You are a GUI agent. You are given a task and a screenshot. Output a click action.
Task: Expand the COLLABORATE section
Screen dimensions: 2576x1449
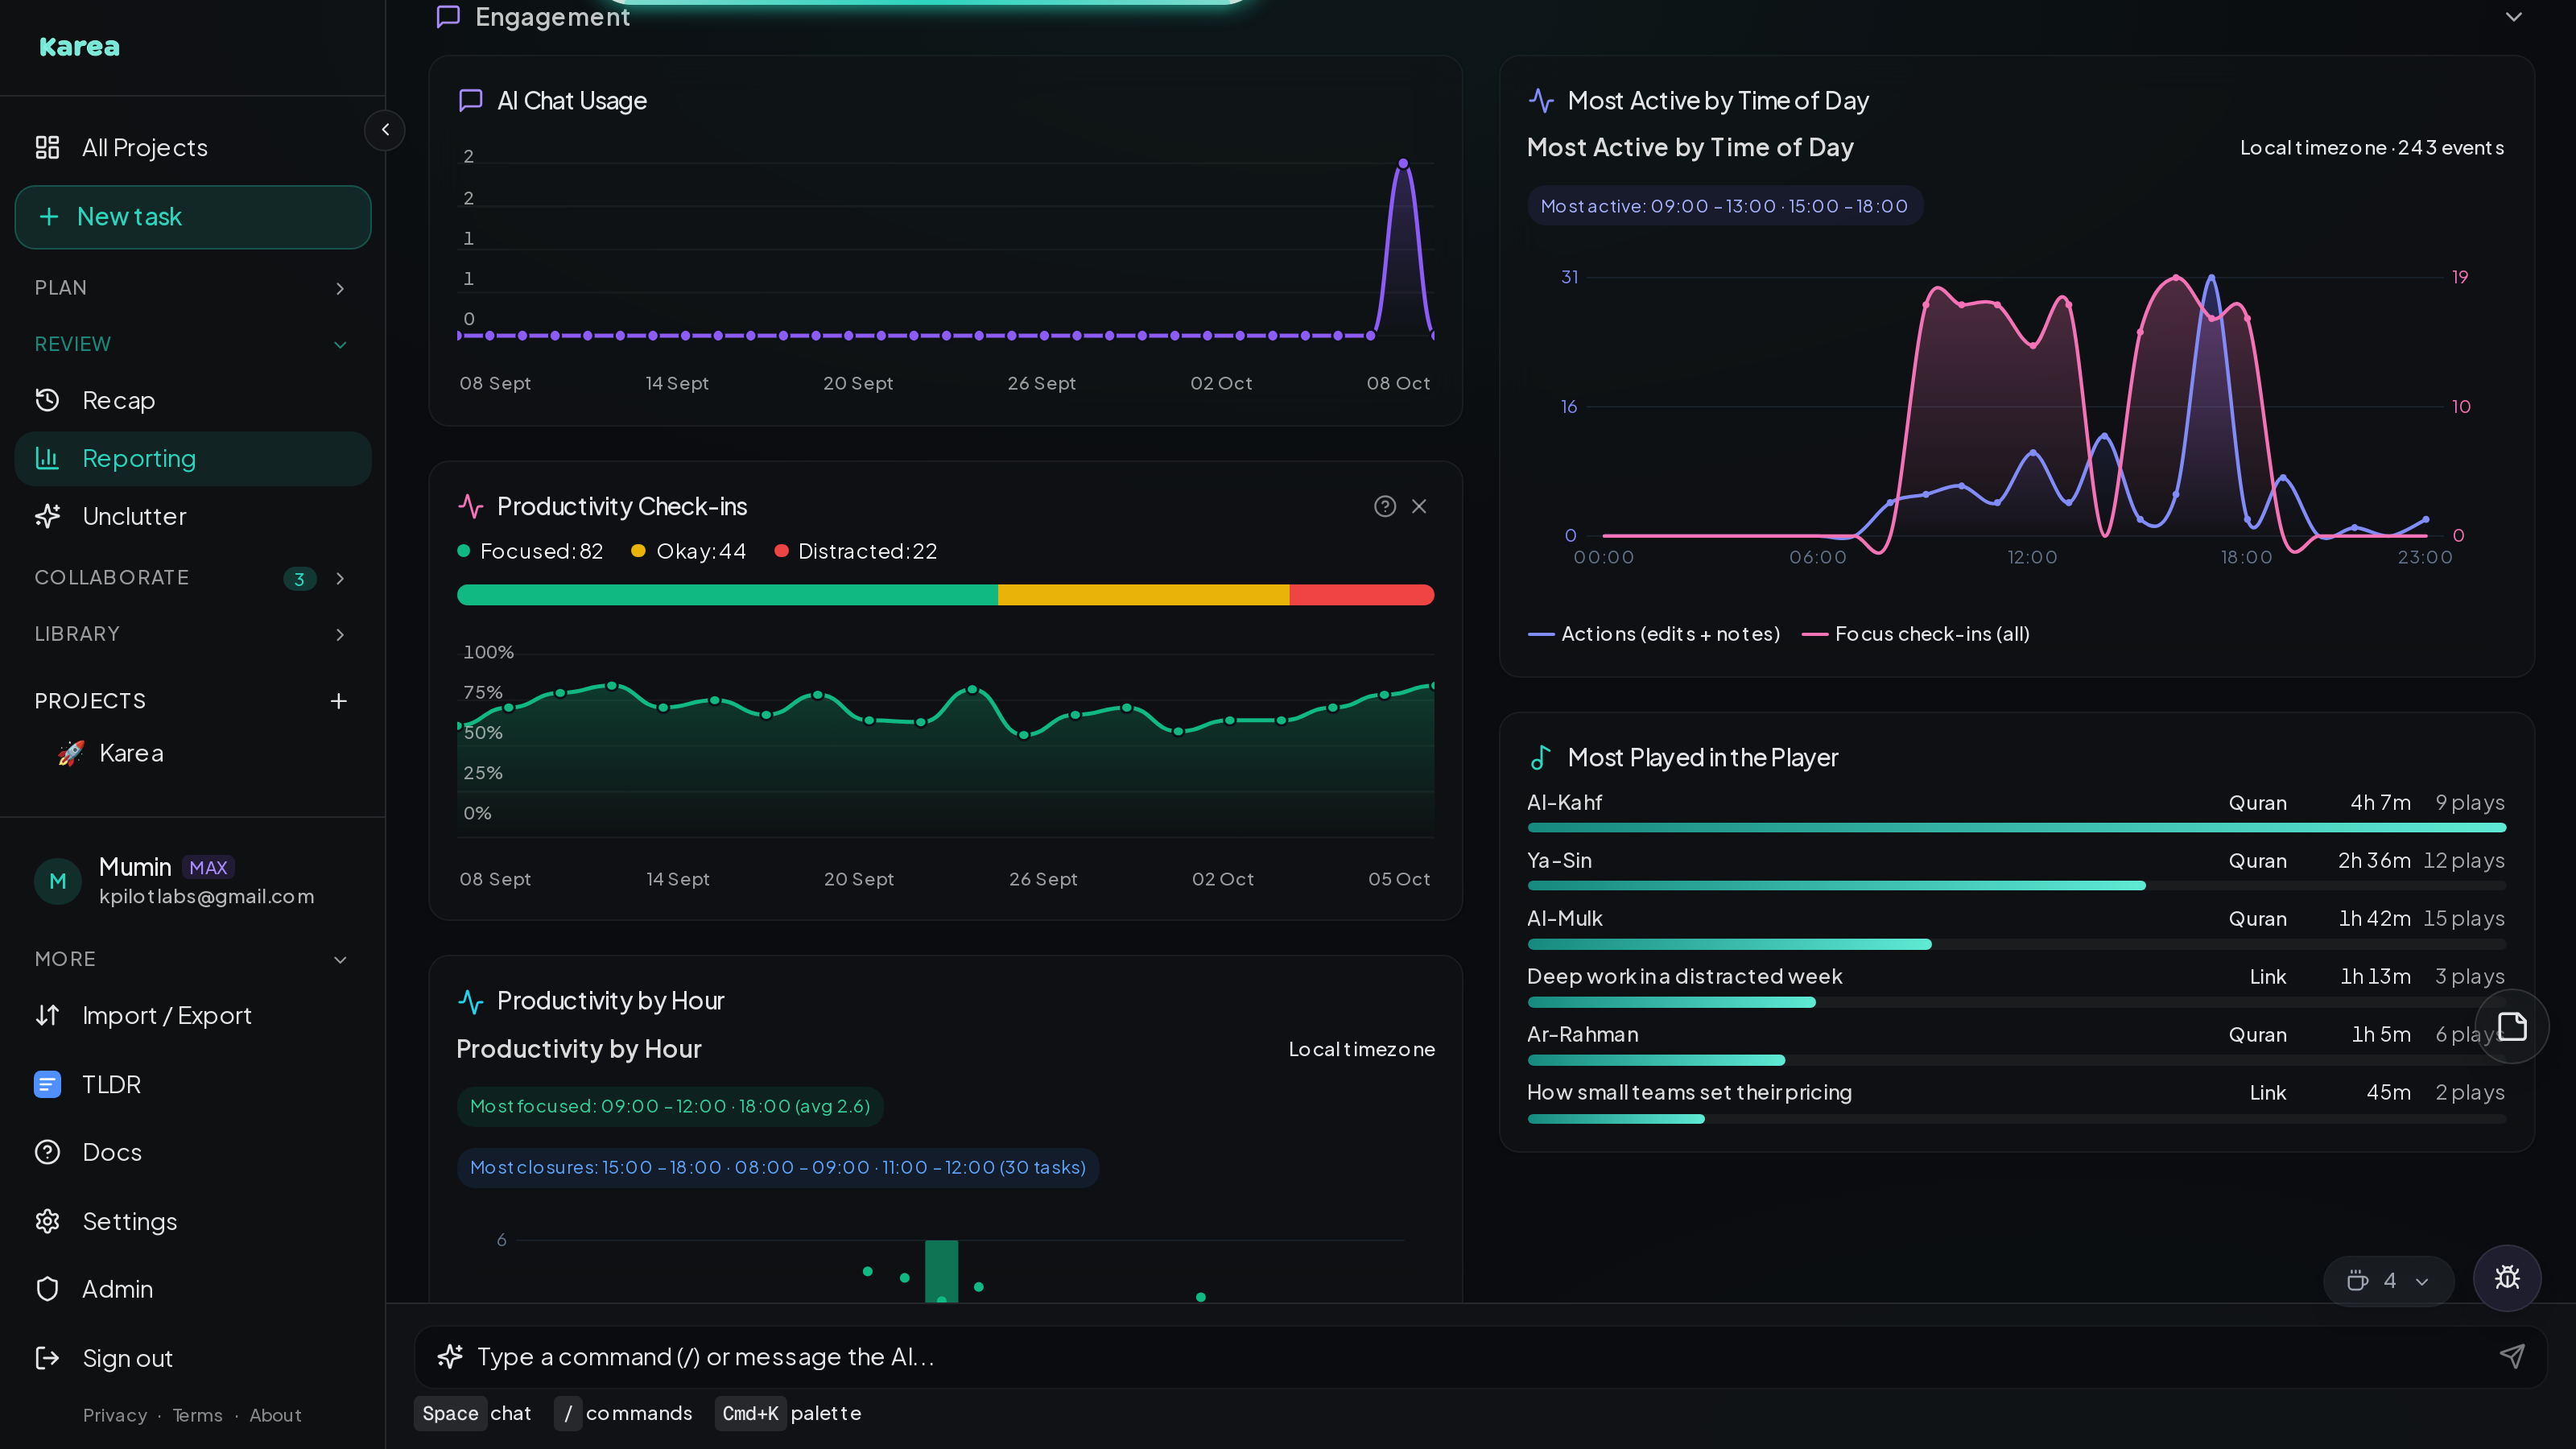[x=192, y=578]
